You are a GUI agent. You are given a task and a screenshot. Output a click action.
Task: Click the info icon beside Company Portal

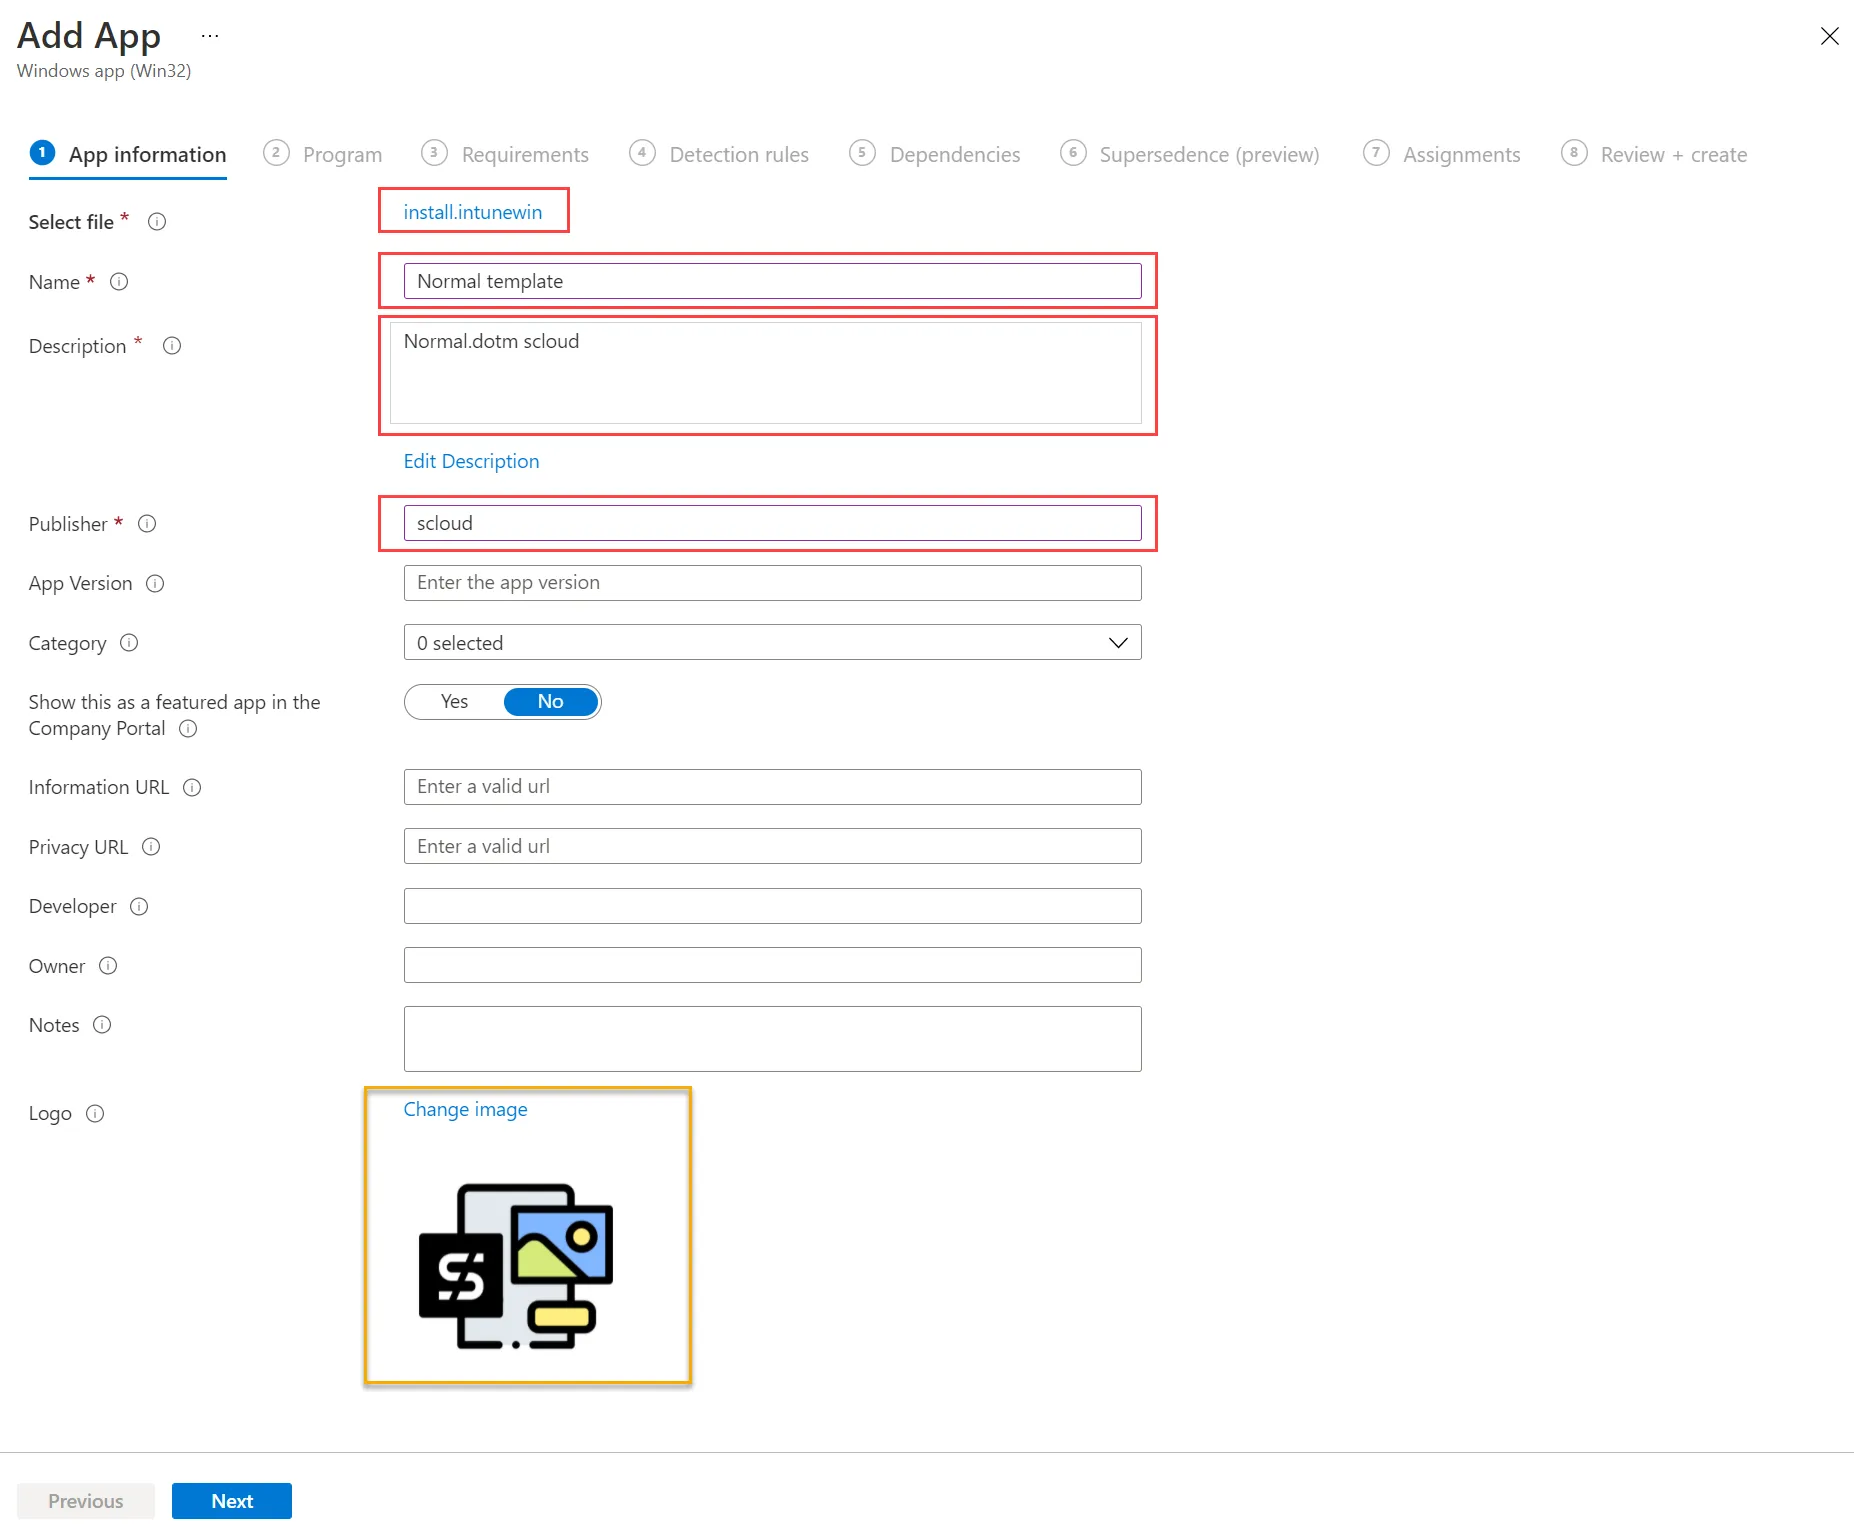(x=188, y=729)
